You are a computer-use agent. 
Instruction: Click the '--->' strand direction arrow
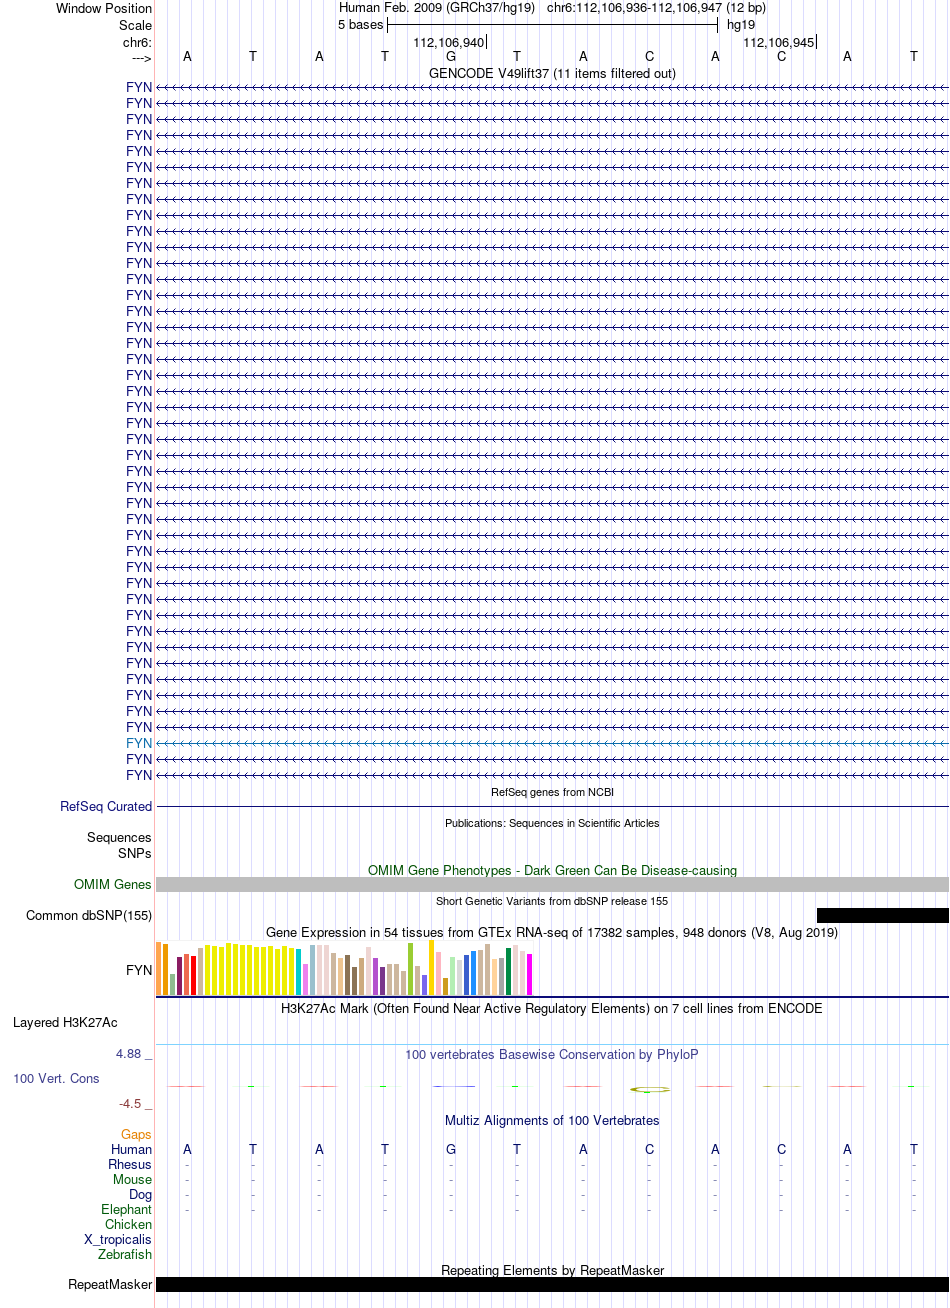pos(140,58)
